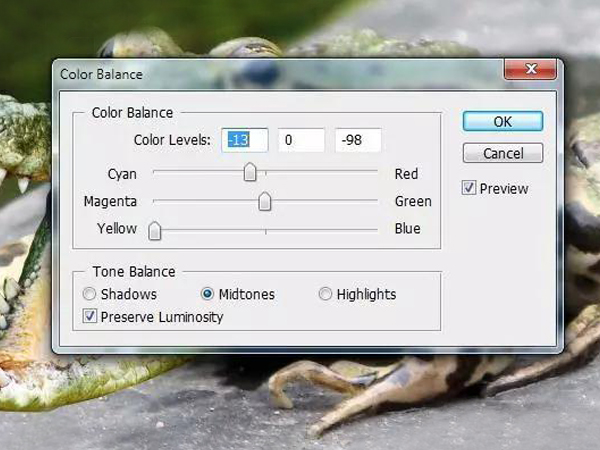Click the Cyan-Red track near the Red end
Image resolution: width=600 pixels, height=450 pixels.
click(x=370, y=174)
